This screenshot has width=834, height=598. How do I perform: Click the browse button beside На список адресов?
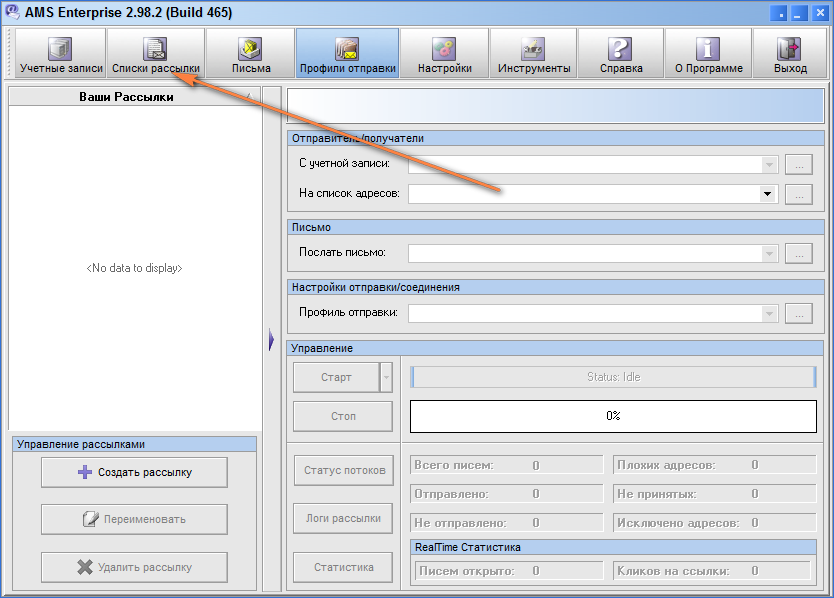799,194
